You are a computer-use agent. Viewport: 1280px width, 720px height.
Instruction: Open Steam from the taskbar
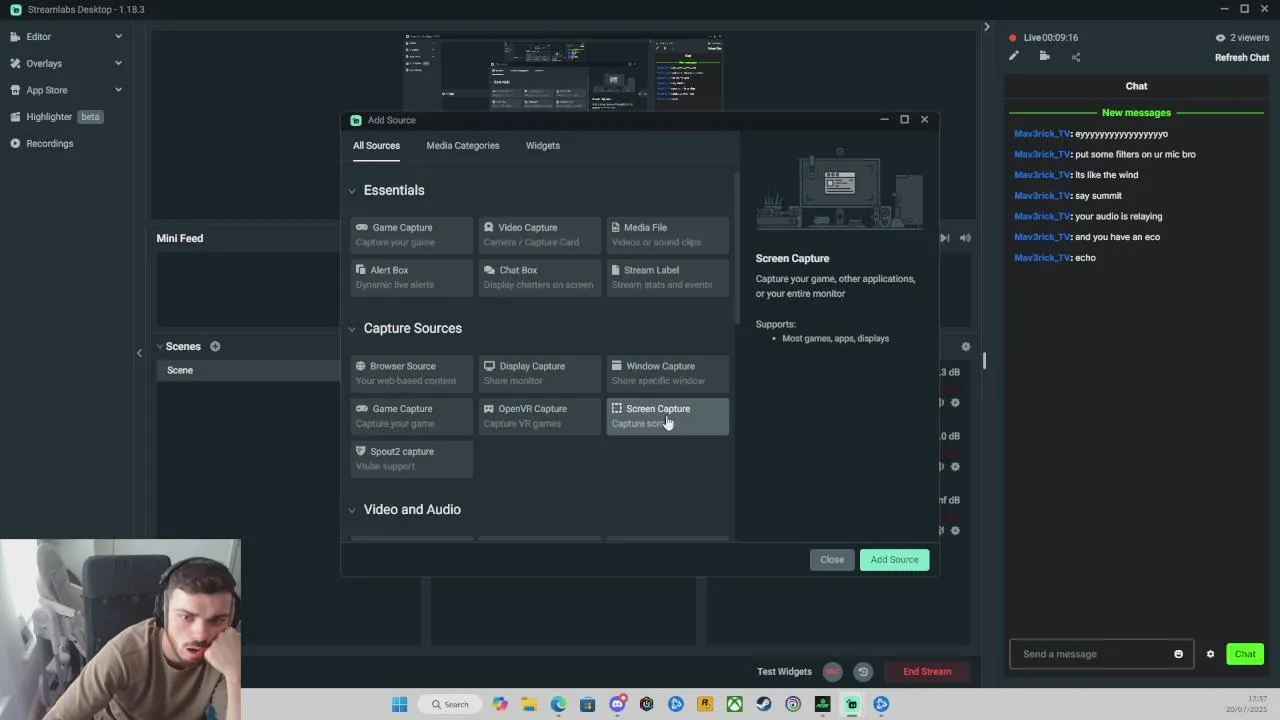click(x=764, y=704)
